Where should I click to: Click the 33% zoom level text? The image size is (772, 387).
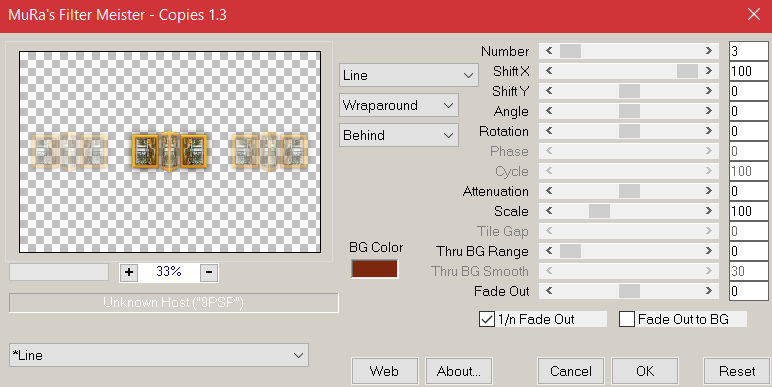pyautogui.click(x=169, y=271)
